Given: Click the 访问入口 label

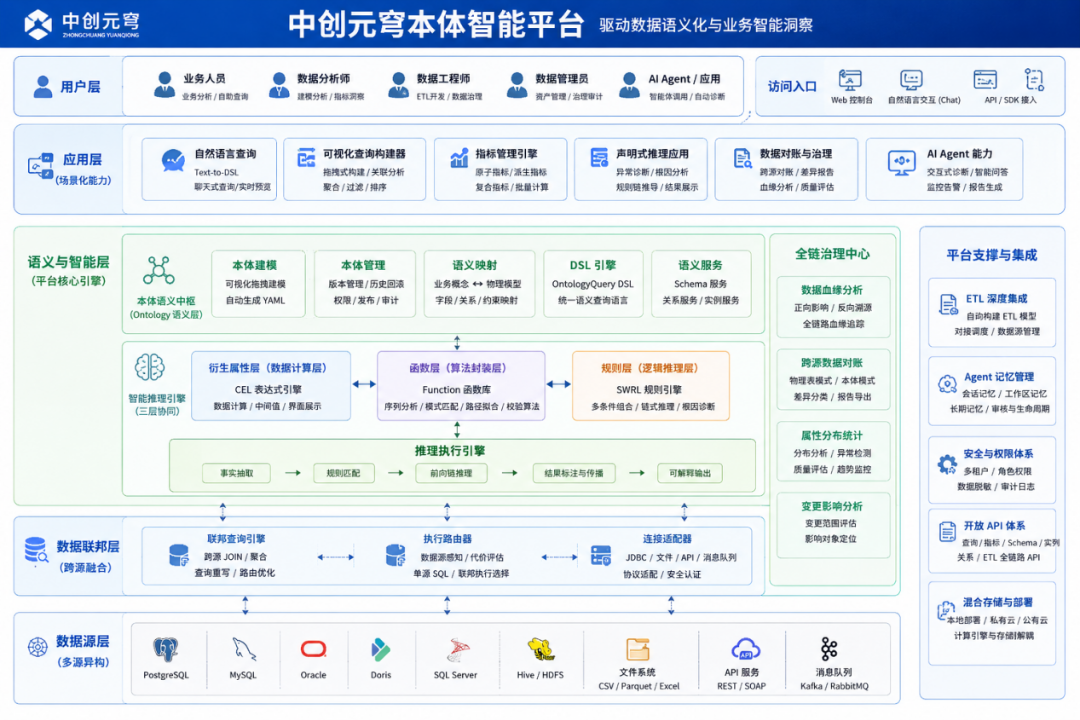Looking at the screenshot, I should click(x=792, y=87).
